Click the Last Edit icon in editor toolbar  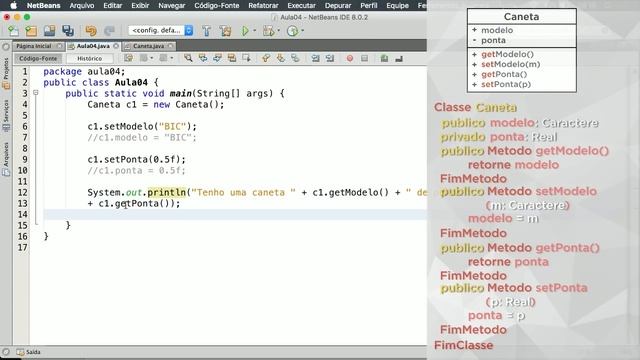coord(129,58)
